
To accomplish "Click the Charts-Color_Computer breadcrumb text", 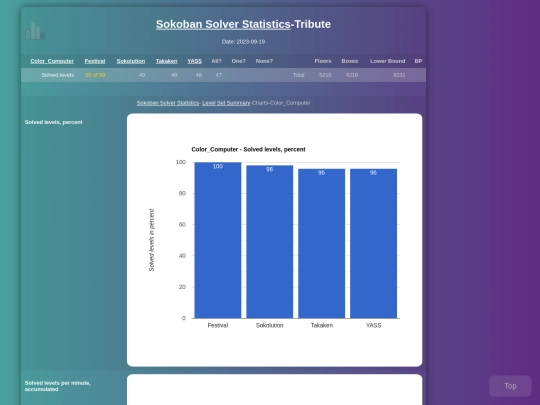I will tap(281, 103).
